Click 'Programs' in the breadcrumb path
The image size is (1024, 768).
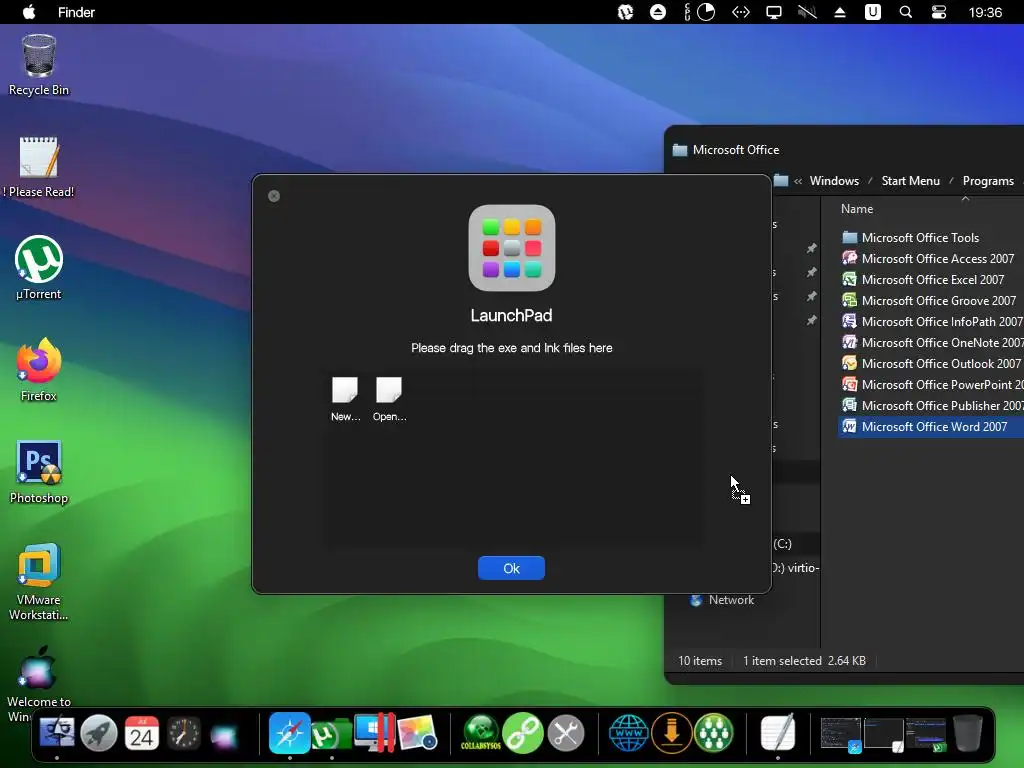(988, 181)
